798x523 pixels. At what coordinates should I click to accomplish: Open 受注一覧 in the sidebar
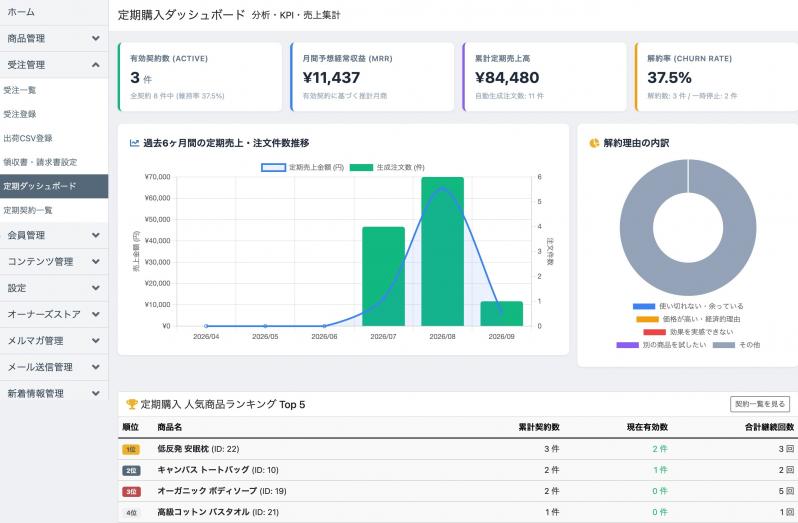click(x=54, y=90)
